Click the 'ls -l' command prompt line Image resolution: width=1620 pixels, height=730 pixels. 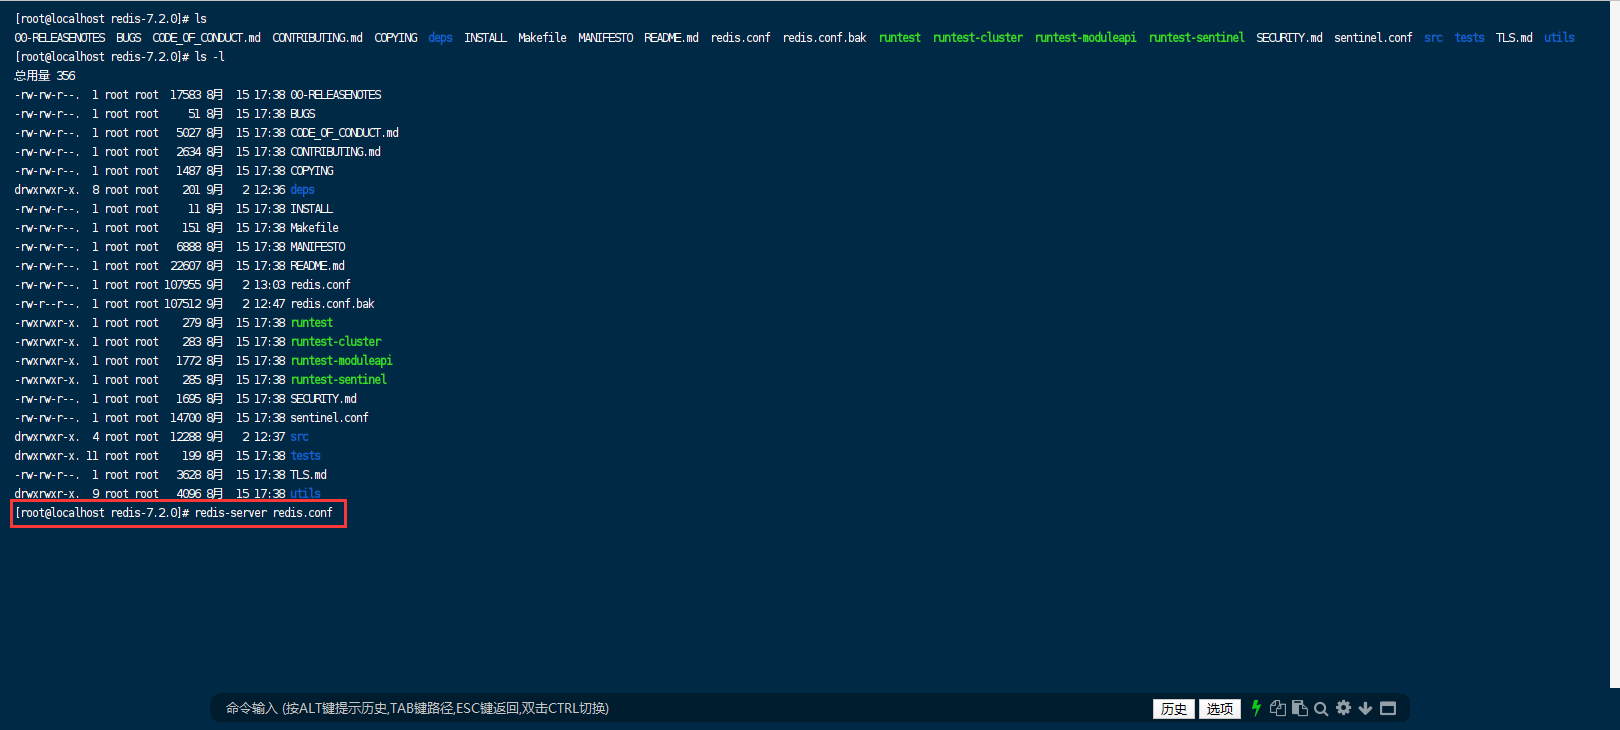pos(119,57)
